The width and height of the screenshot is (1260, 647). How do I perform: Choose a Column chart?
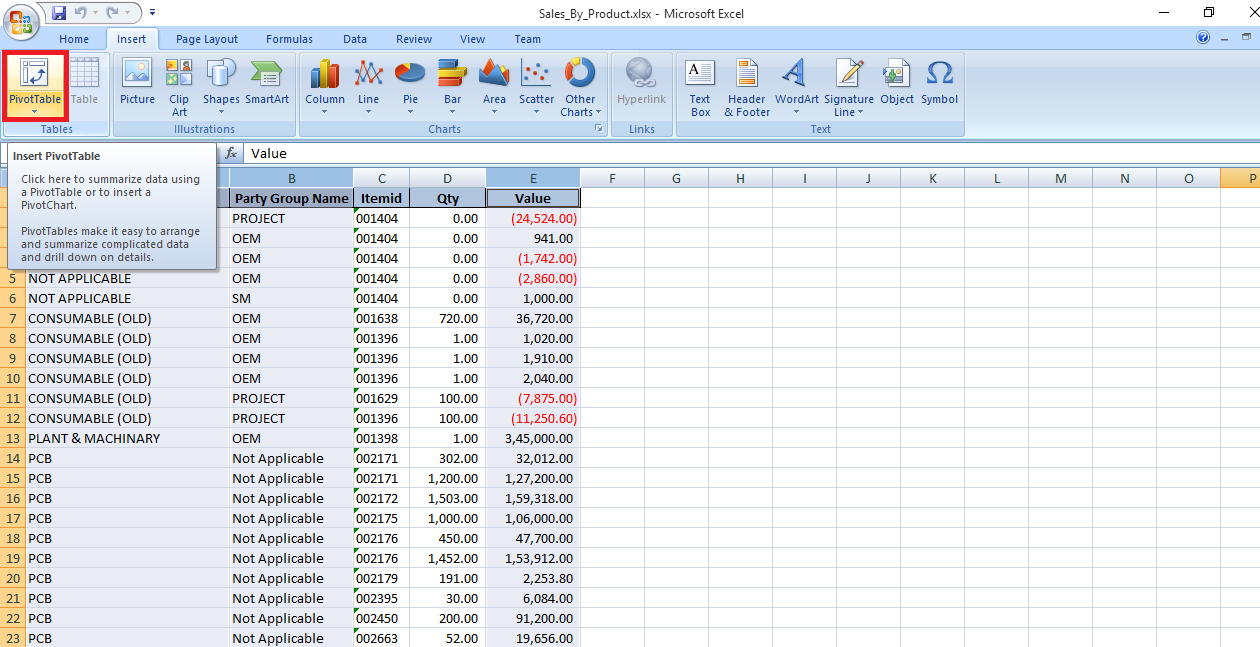[325, 86]
